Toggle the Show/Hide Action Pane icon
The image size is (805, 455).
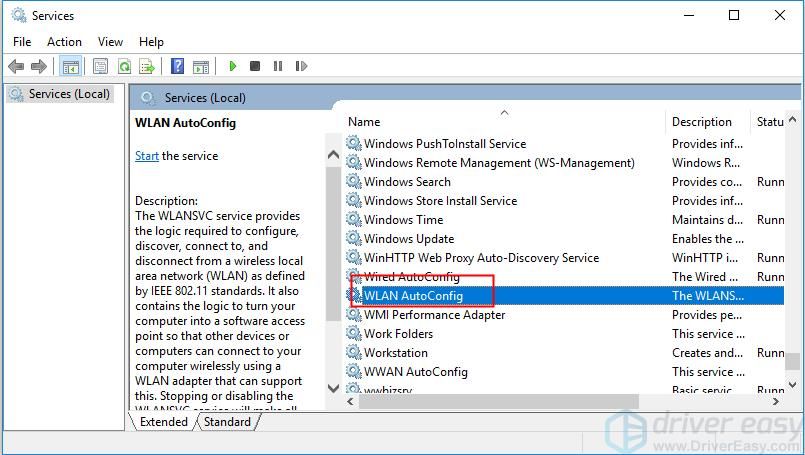point(201,66)
